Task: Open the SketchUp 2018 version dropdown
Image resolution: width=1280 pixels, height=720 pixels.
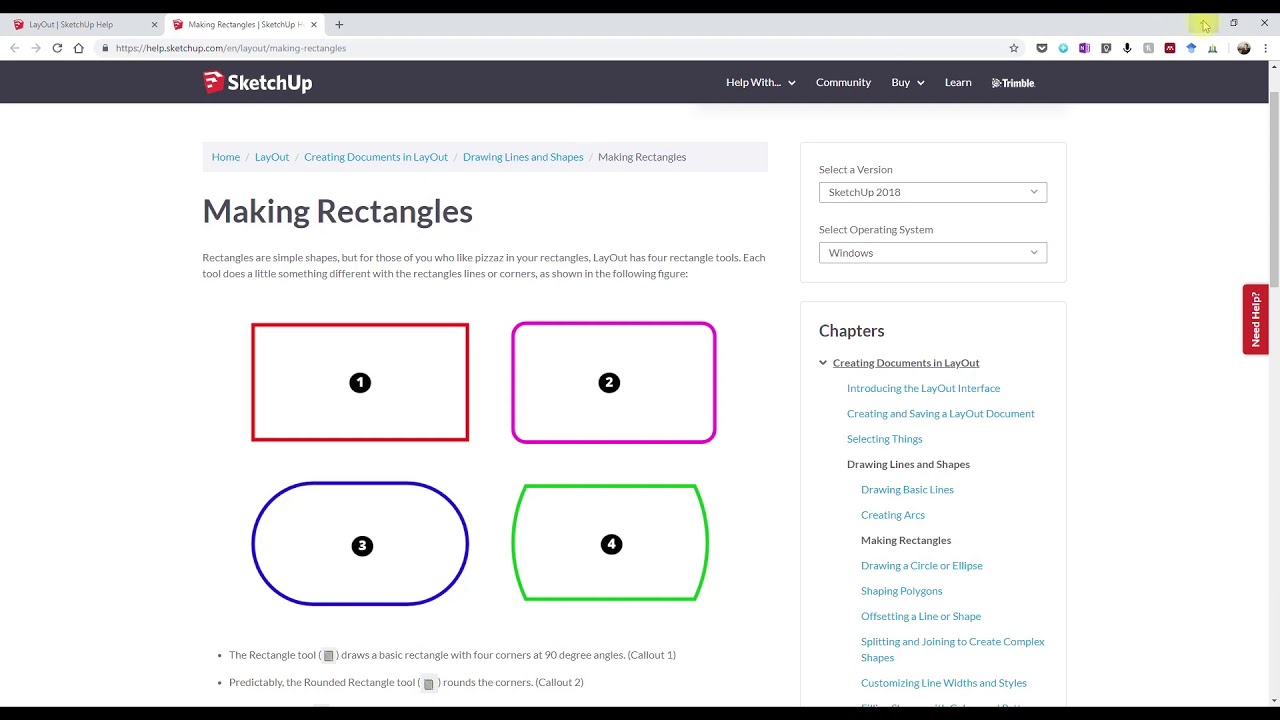Action: pyautogui.click(x=932, y=192)
